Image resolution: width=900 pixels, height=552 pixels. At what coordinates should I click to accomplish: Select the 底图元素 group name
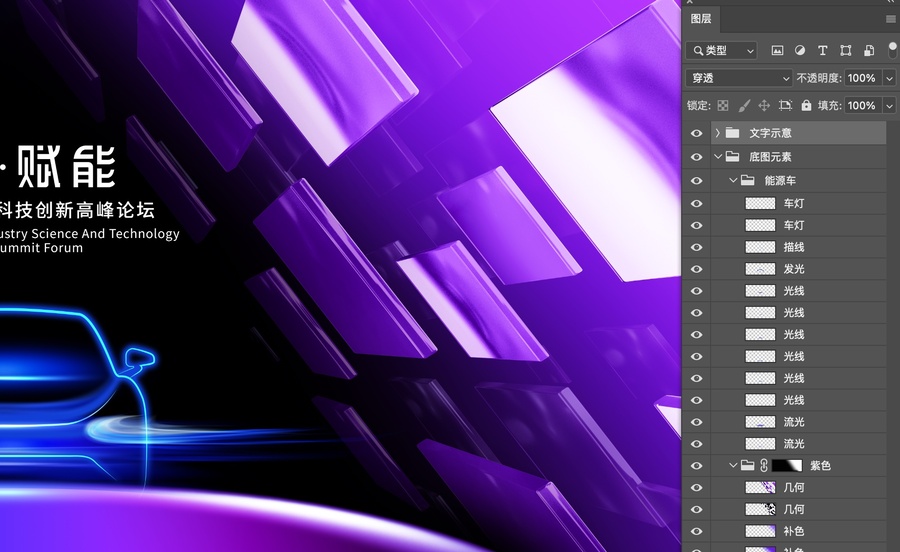coord(770,157)
